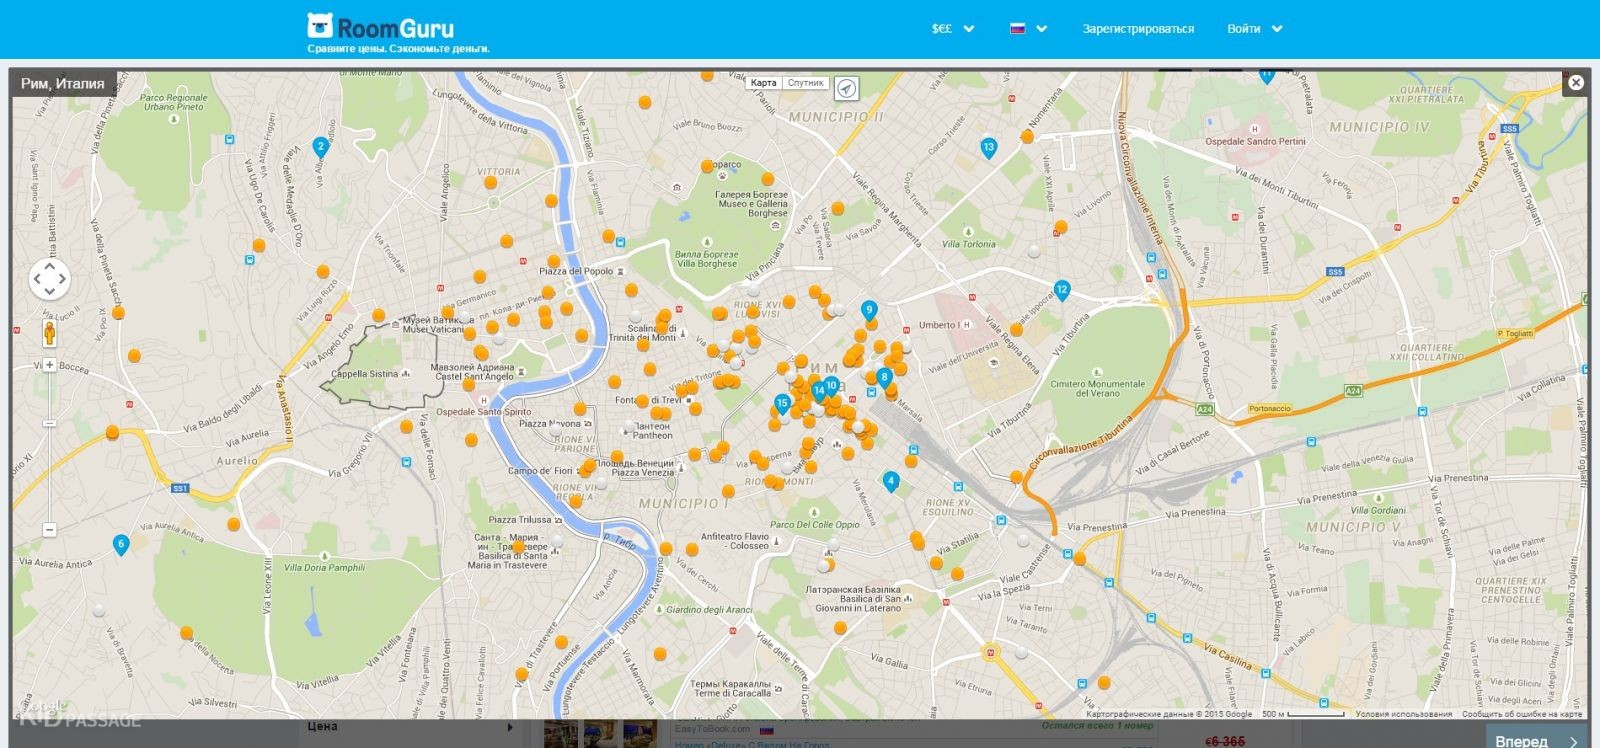
Task: Click the my-location compass arrow icon
Action: click(x=846, y=89)
